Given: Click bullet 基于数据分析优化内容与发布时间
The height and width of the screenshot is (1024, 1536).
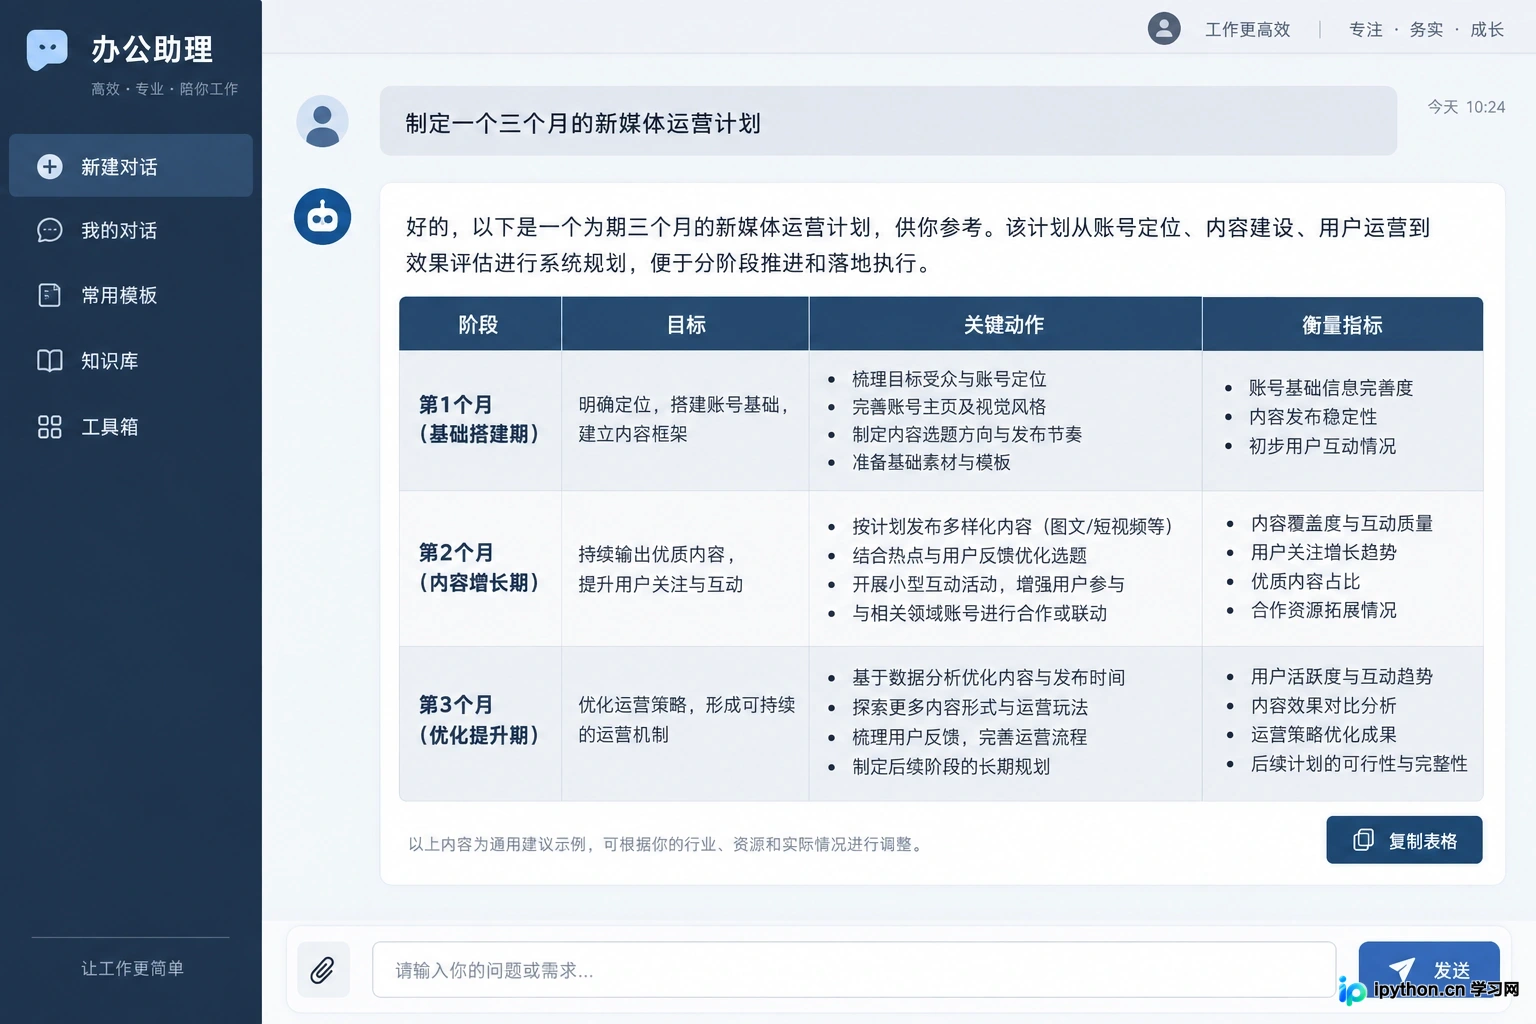Looking at the screenshot, I should 988,678.
